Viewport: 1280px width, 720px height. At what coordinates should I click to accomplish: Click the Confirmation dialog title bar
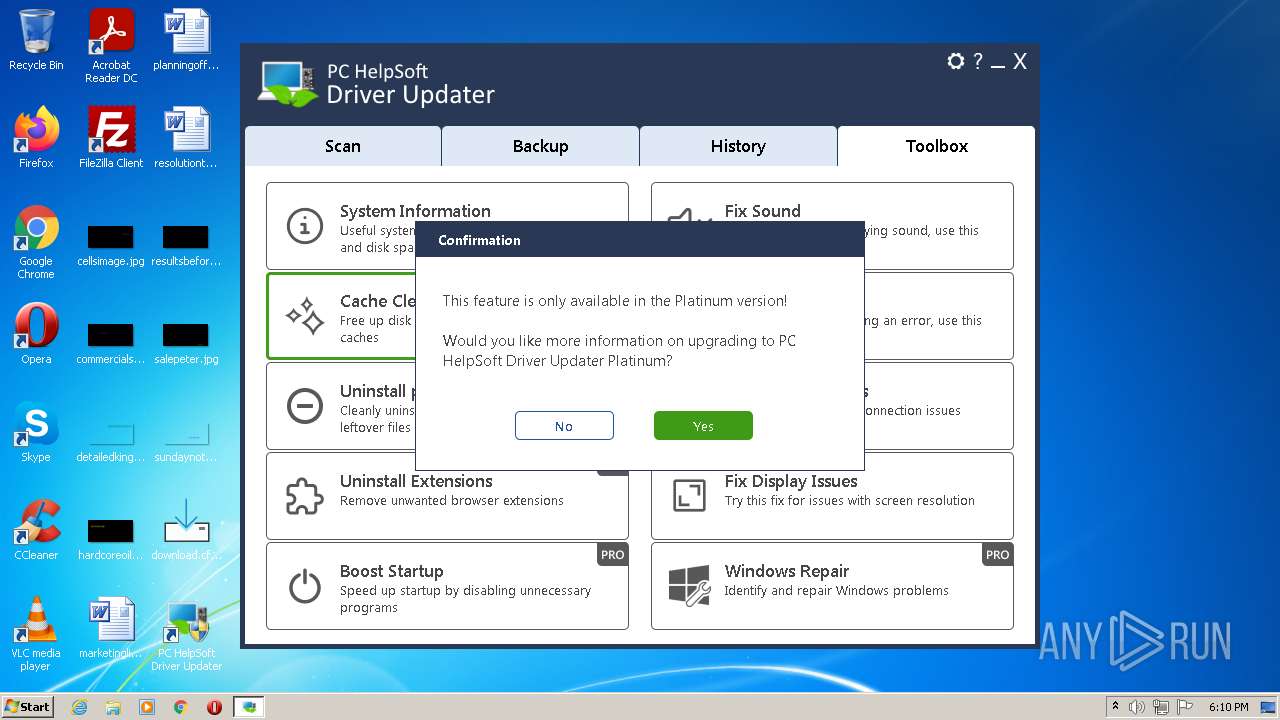pos(640,240)
